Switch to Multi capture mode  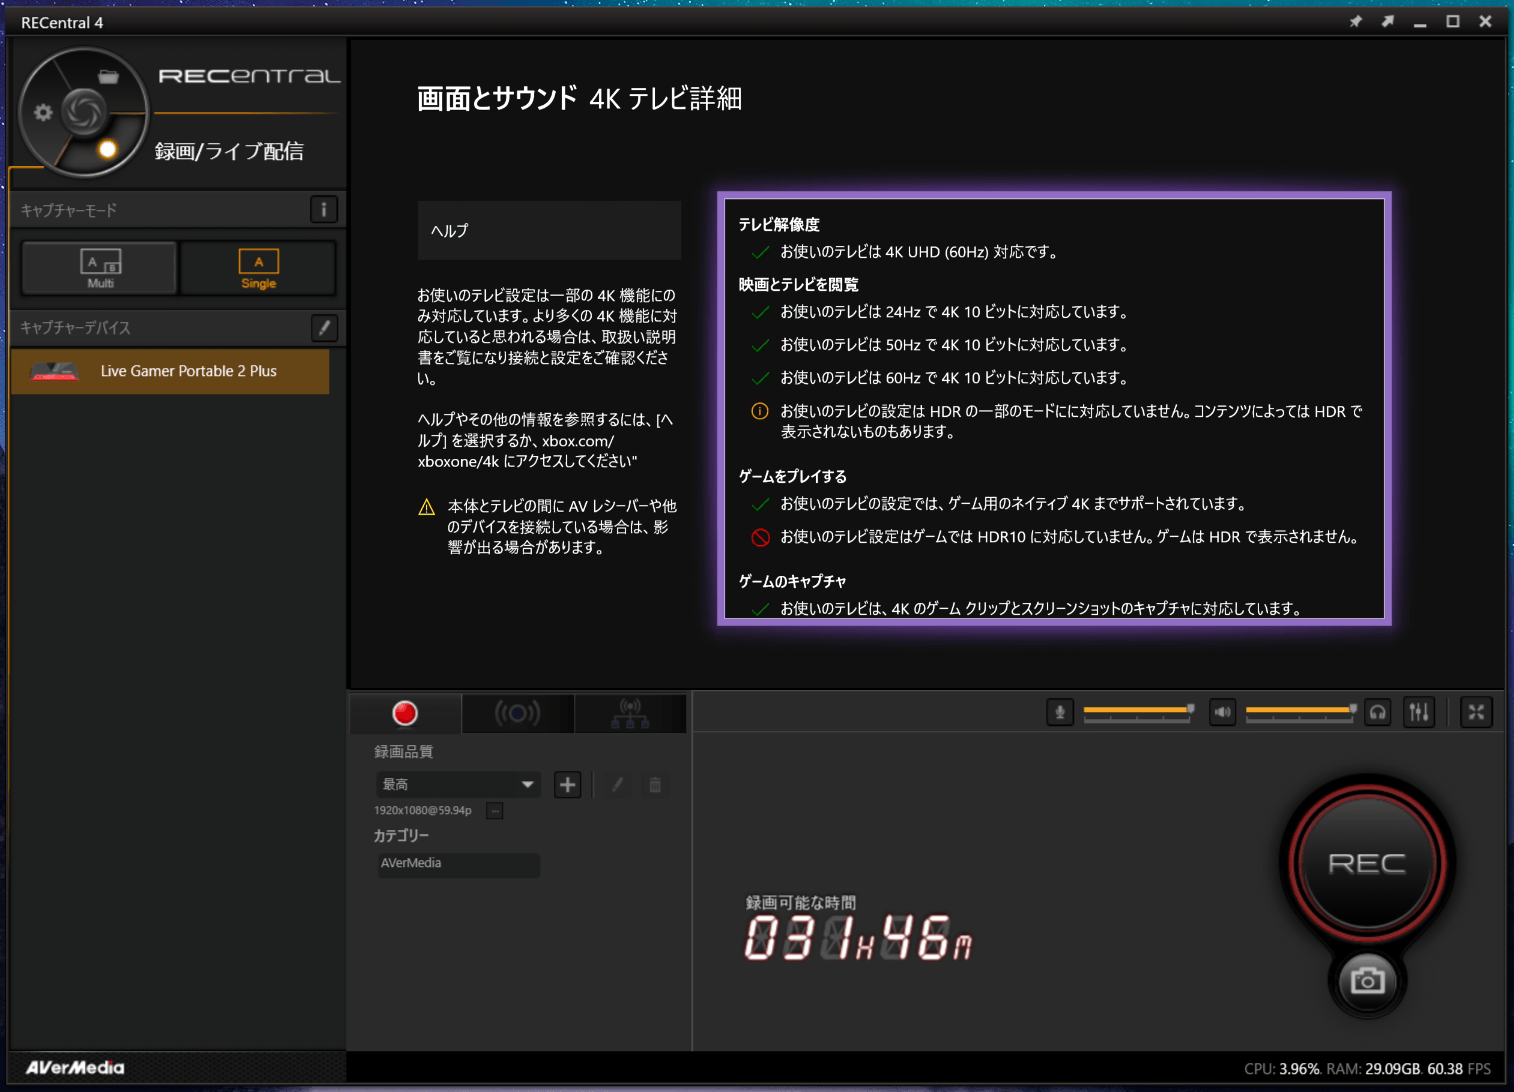coord(100,268)
